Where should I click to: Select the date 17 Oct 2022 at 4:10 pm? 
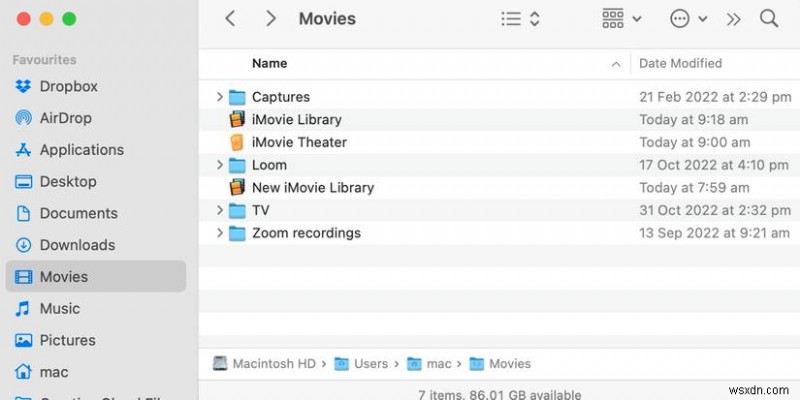point(714,165)
